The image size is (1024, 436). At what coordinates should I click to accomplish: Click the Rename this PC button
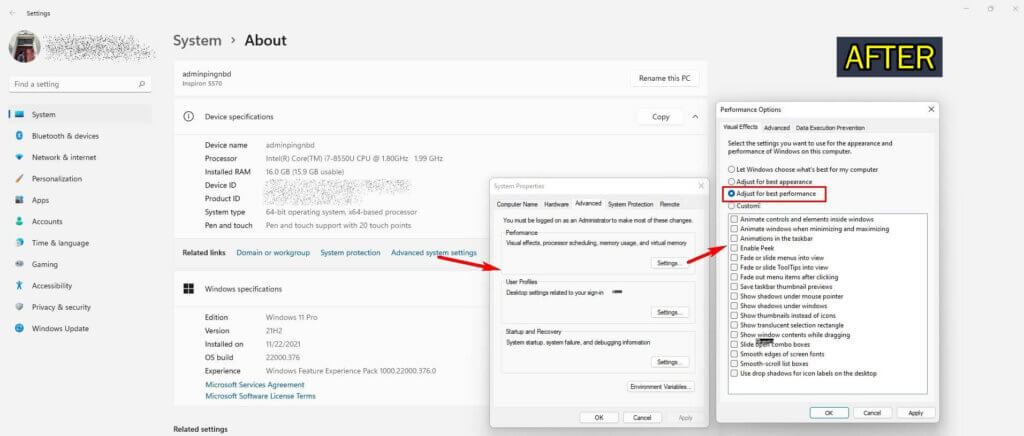click(x=664, y=78)
